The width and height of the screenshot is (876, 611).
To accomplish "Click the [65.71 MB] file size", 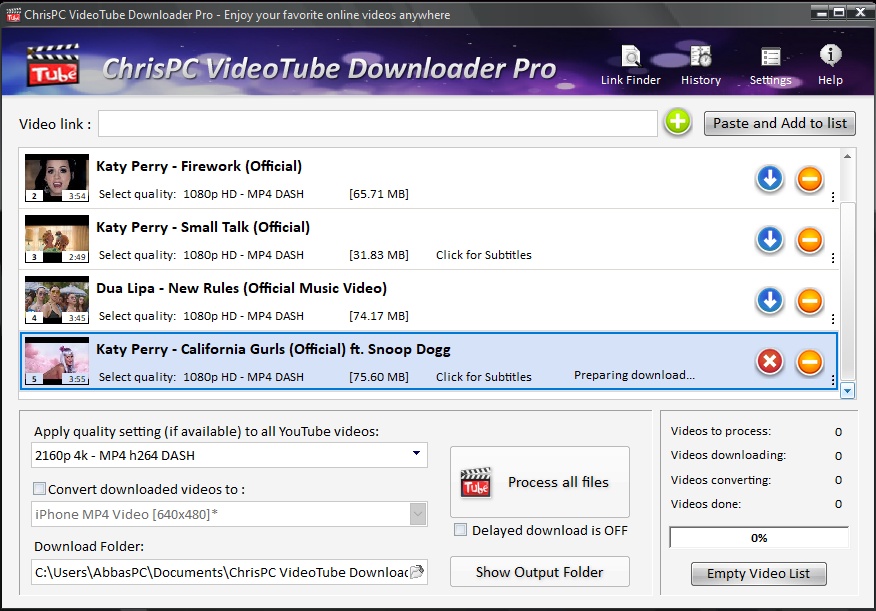I will [x=379, y=194].
